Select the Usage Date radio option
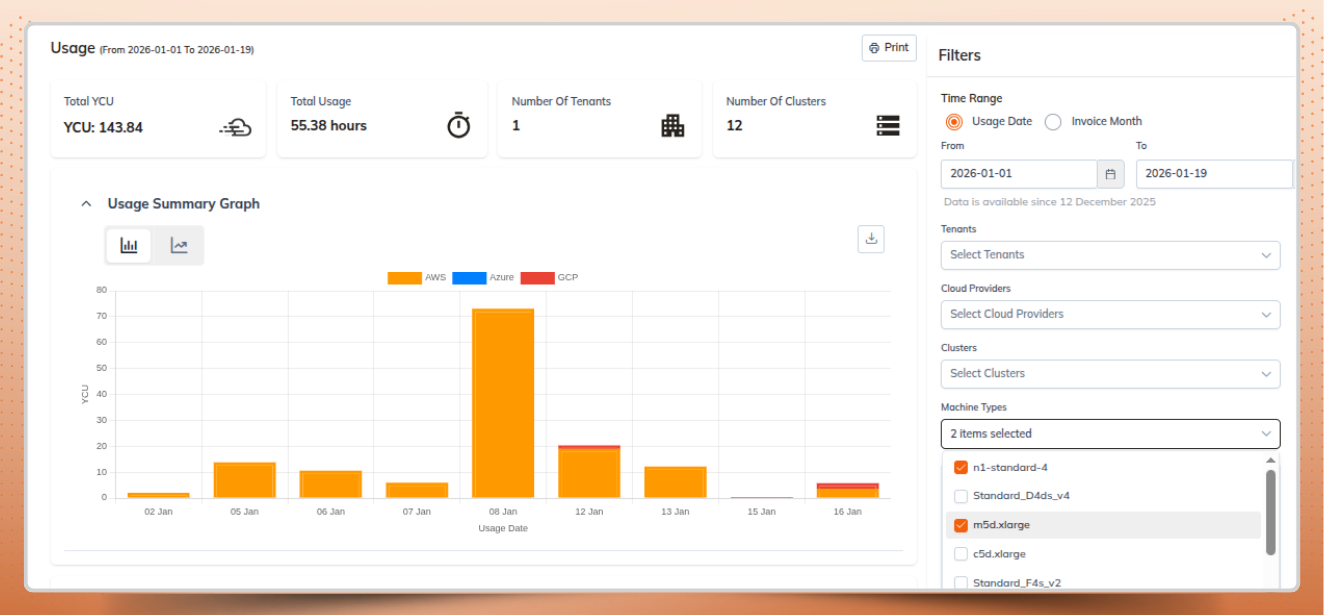This screenshot has width=1324, height=615. pos(954,122)
